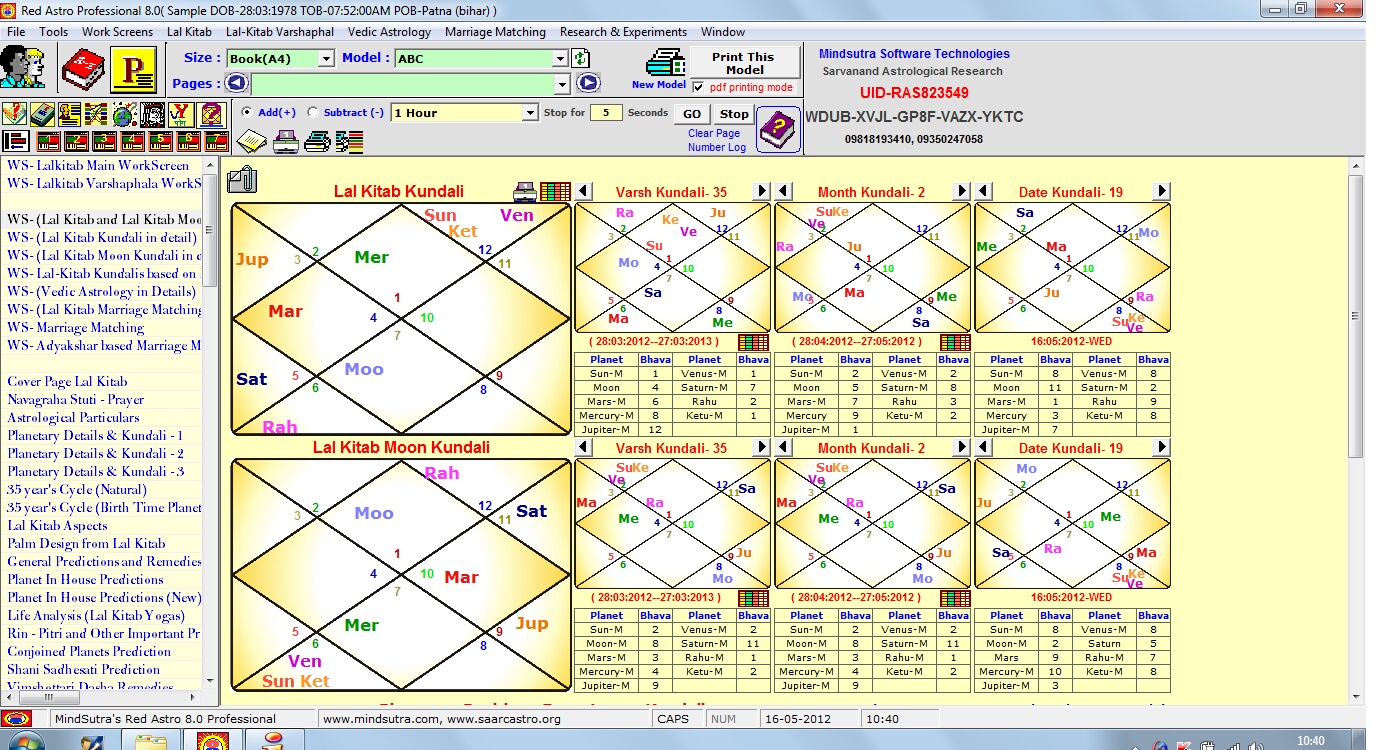Click next arrow of Date Kundali in Lal Kitab Kundali row
The width and height of the screenshot is (1400, 750).
(1162, 191)
